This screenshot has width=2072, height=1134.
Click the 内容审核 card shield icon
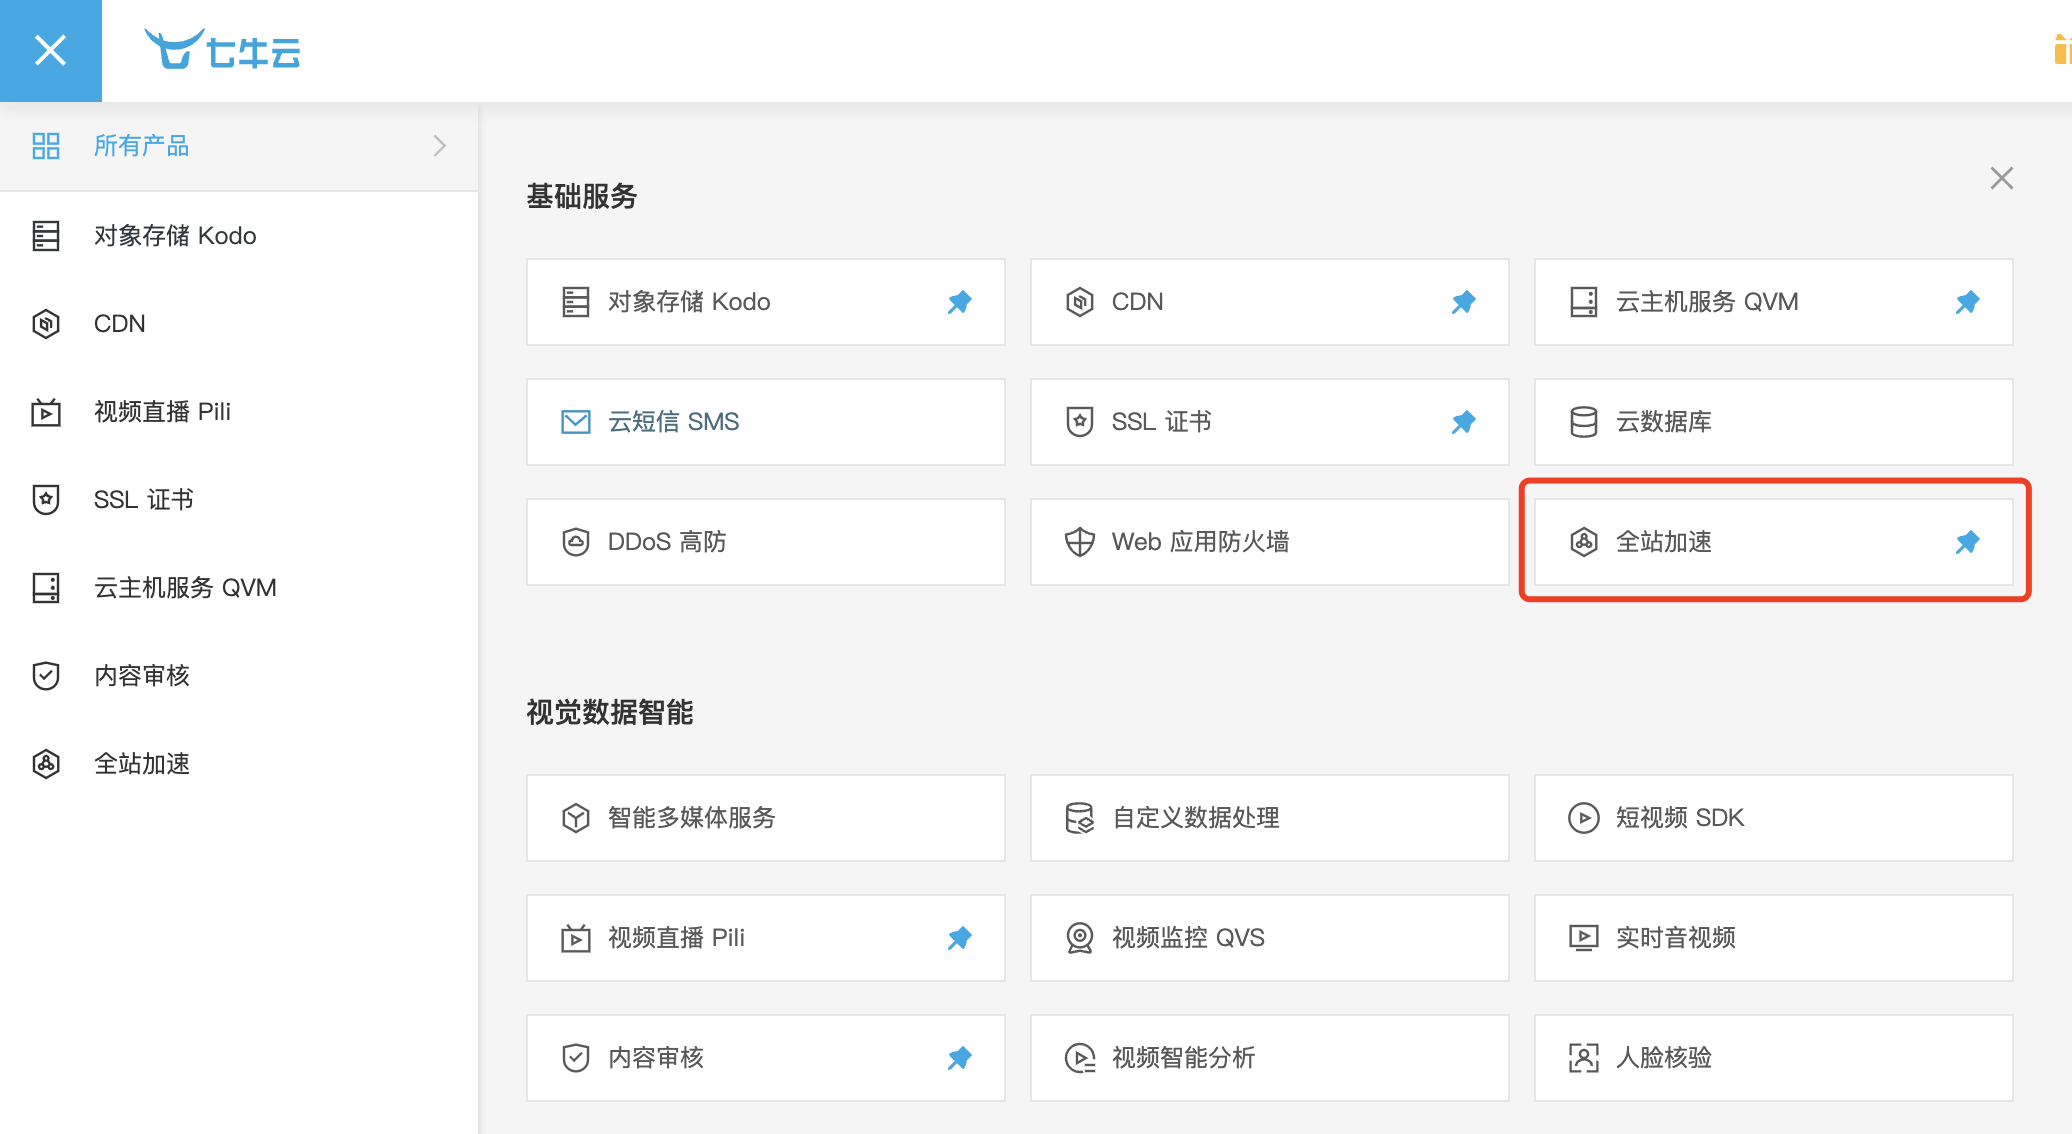pos(576,1058)
